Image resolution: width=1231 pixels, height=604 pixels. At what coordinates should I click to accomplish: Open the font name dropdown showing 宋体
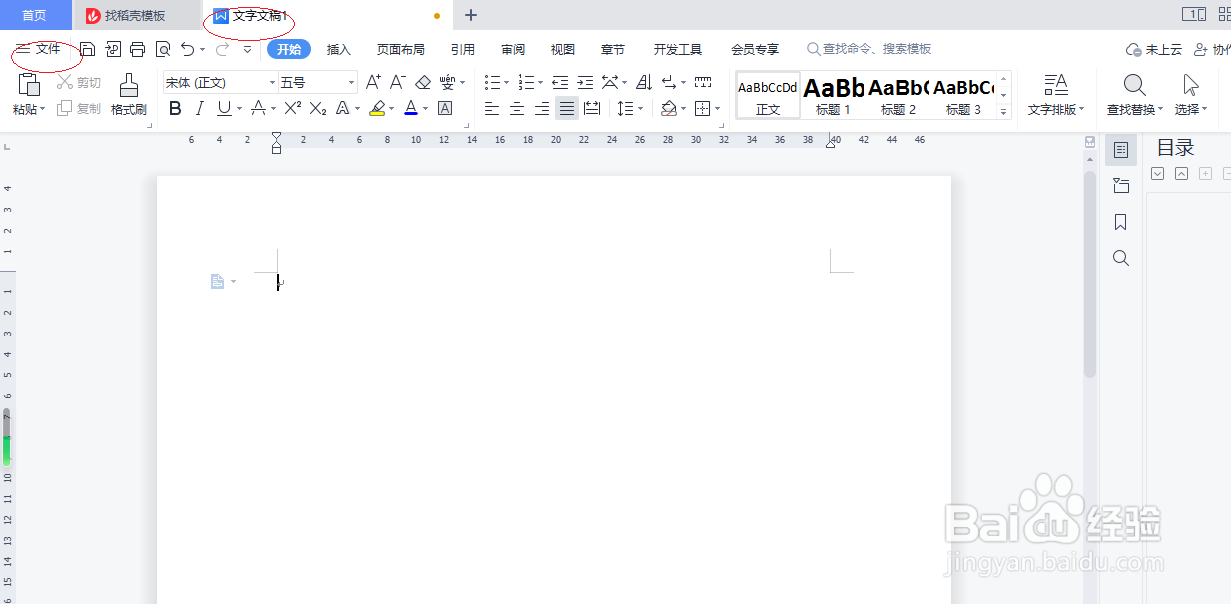pos(213,82)
